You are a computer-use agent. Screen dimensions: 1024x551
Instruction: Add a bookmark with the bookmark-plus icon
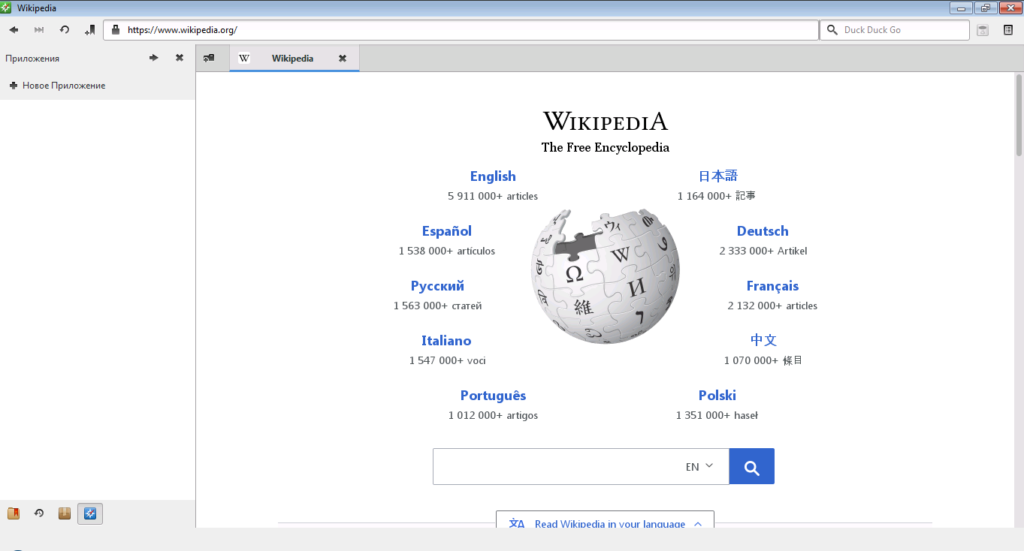90,29
